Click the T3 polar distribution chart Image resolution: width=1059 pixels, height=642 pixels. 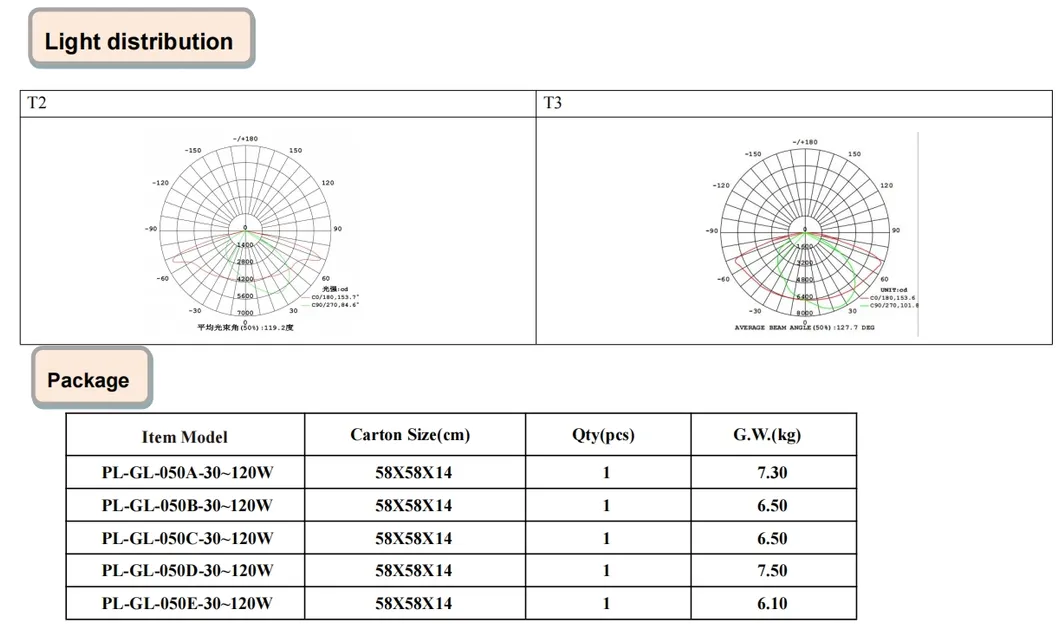[x=811, y=234]
